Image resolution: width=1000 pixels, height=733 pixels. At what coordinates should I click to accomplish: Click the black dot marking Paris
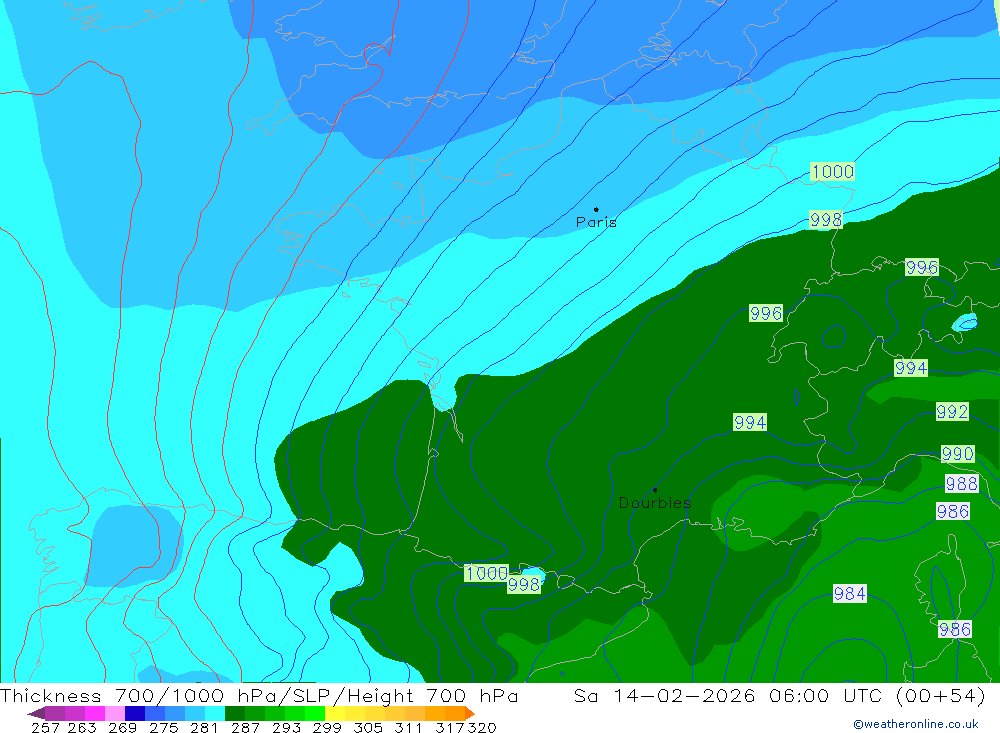[x=596, y=209]
